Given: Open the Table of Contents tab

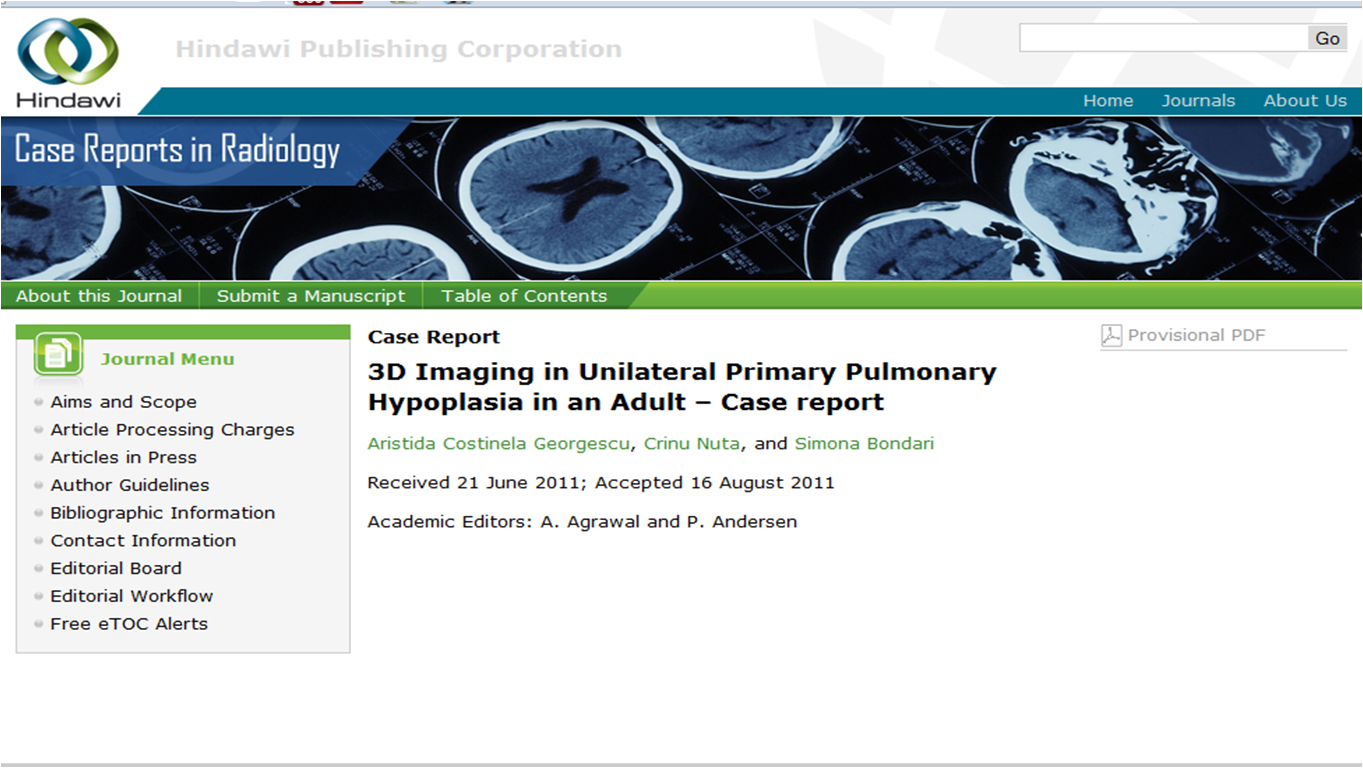Looking at the screenshot, I should click(x=524, y=296).
